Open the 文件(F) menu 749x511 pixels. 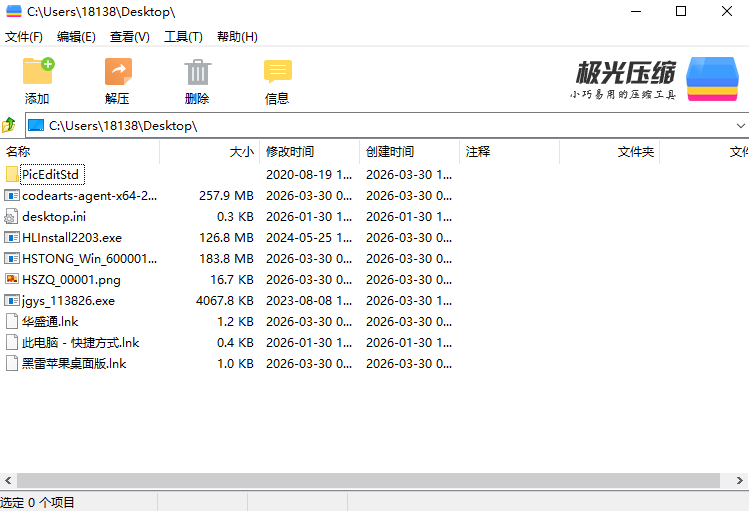(x=24, y=37)
